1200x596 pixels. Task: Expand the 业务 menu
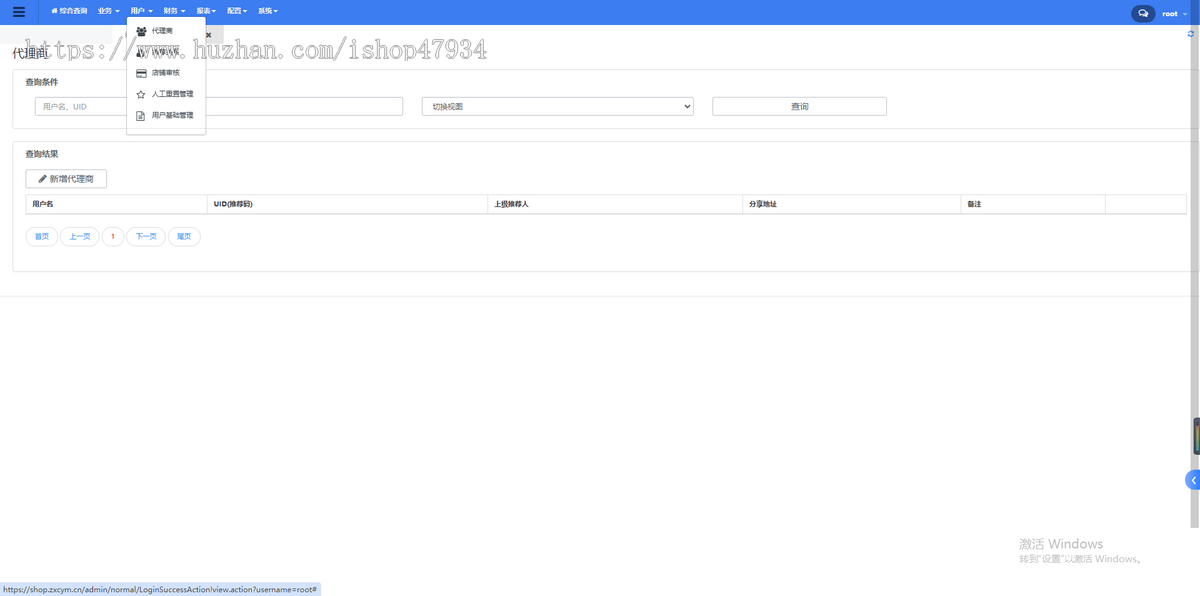click(109, 11)
